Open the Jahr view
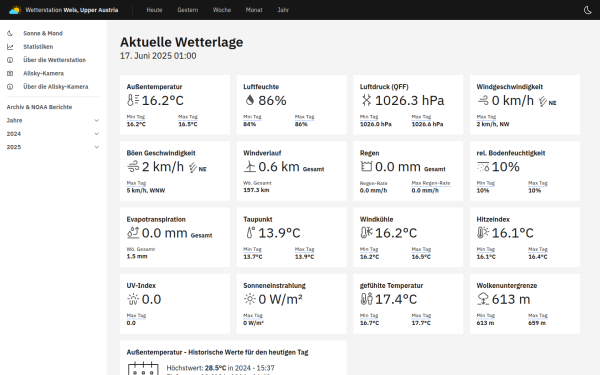This screenshot has height=375, width=600. tap(283, 10)
